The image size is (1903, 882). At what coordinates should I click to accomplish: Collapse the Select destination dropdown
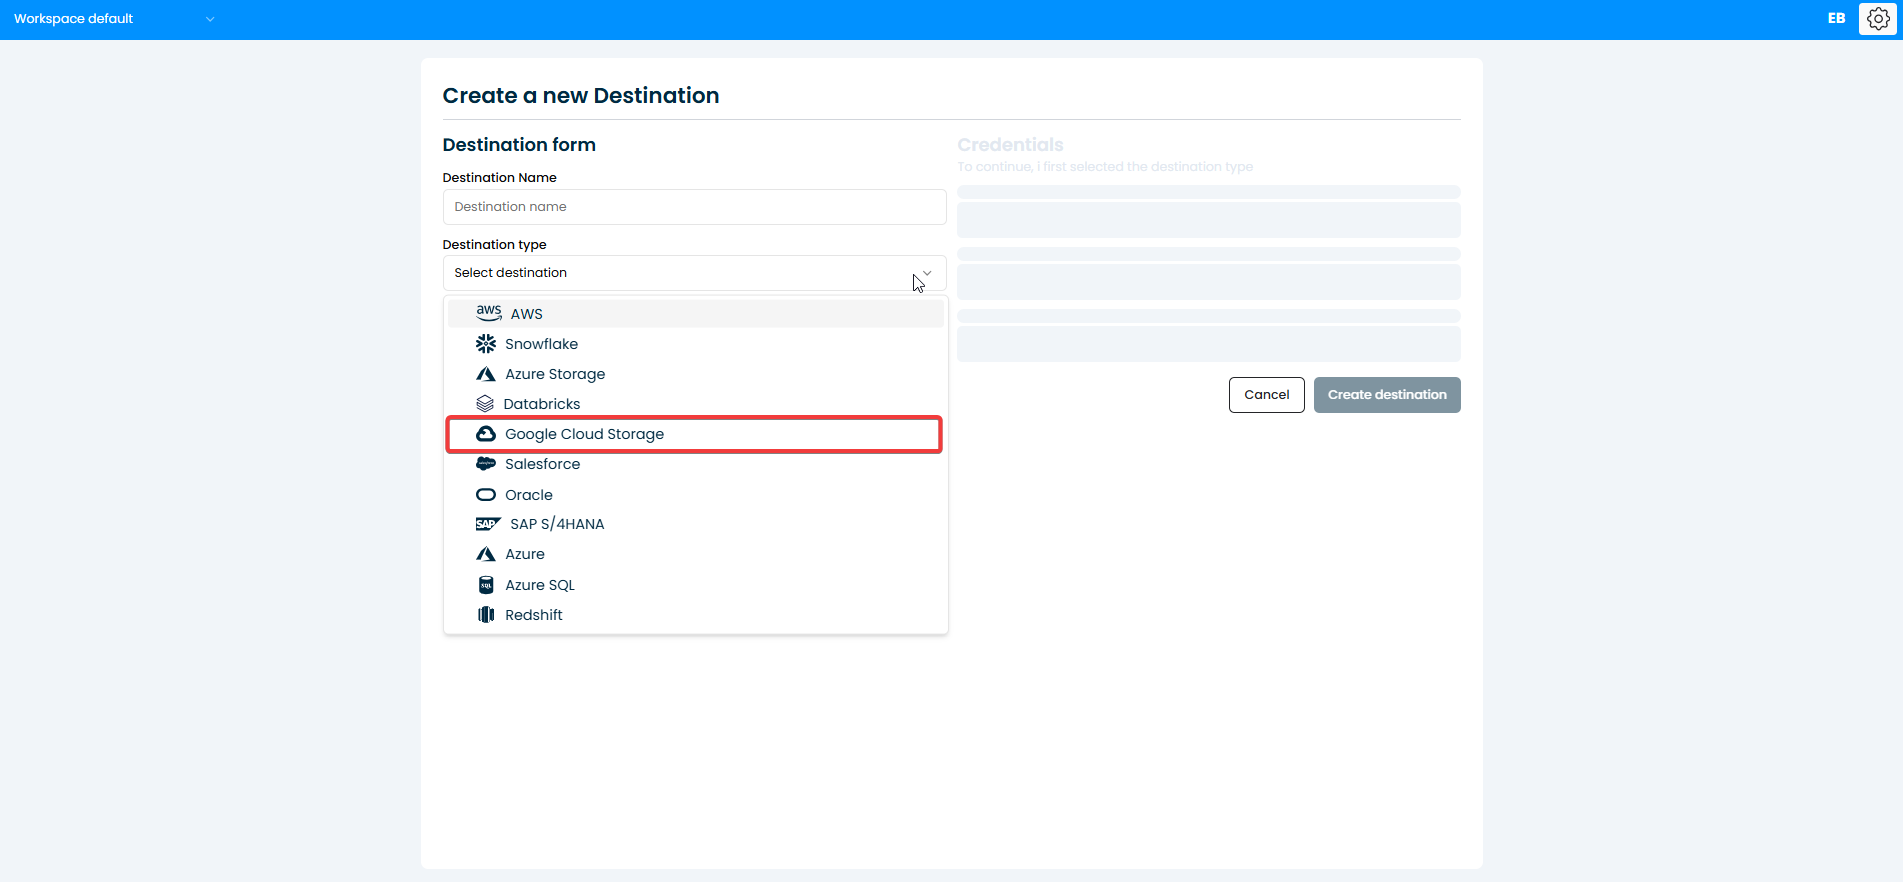coord(694,273)
